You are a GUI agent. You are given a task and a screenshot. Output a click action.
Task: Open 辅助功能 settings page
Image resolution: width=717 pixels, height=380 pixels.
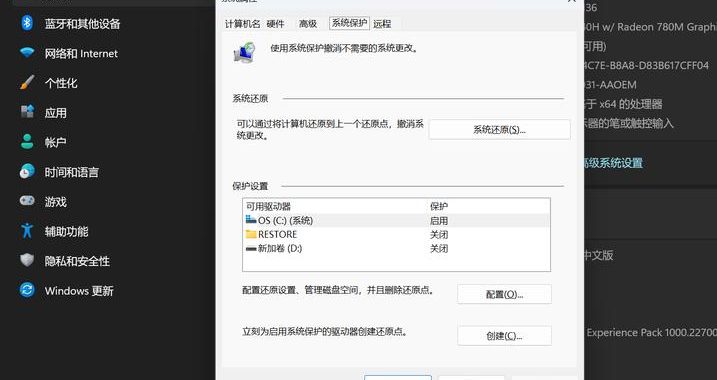[66, 231]
